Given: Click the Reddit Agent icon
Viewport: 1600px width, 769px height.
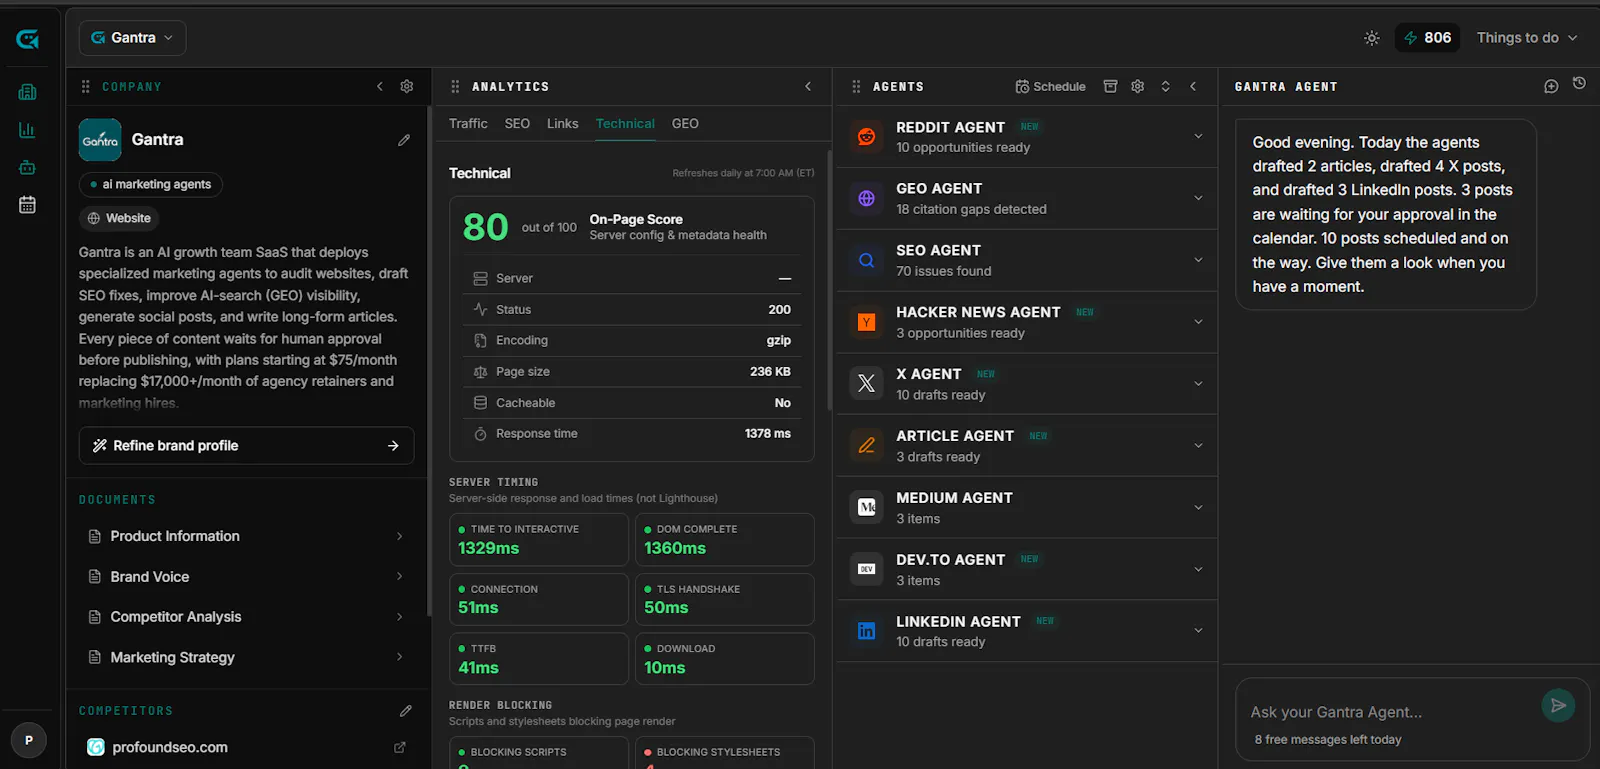Looking at the screenshot, I should click(x=867, y=137).
